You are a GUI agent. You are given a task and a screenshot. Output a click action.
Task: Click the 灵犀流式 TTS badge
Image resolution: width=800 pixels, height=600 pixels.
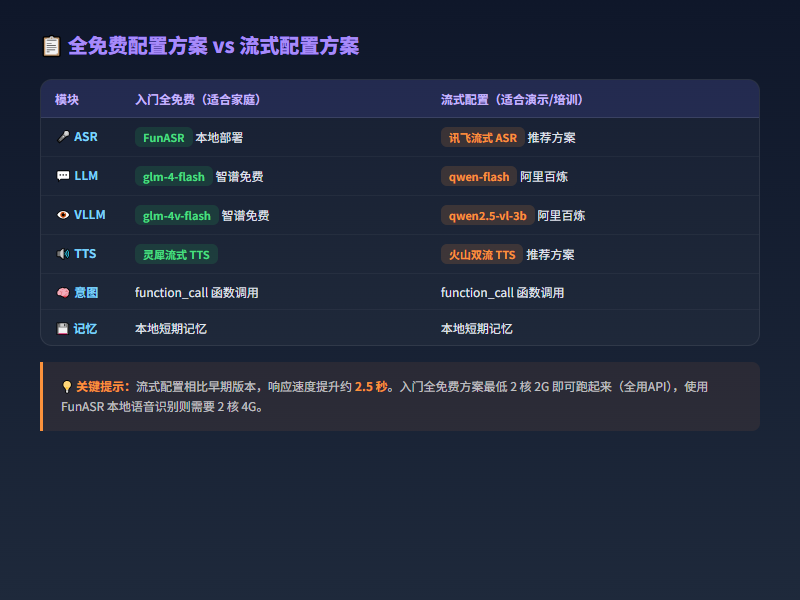[x=176, y=255]
